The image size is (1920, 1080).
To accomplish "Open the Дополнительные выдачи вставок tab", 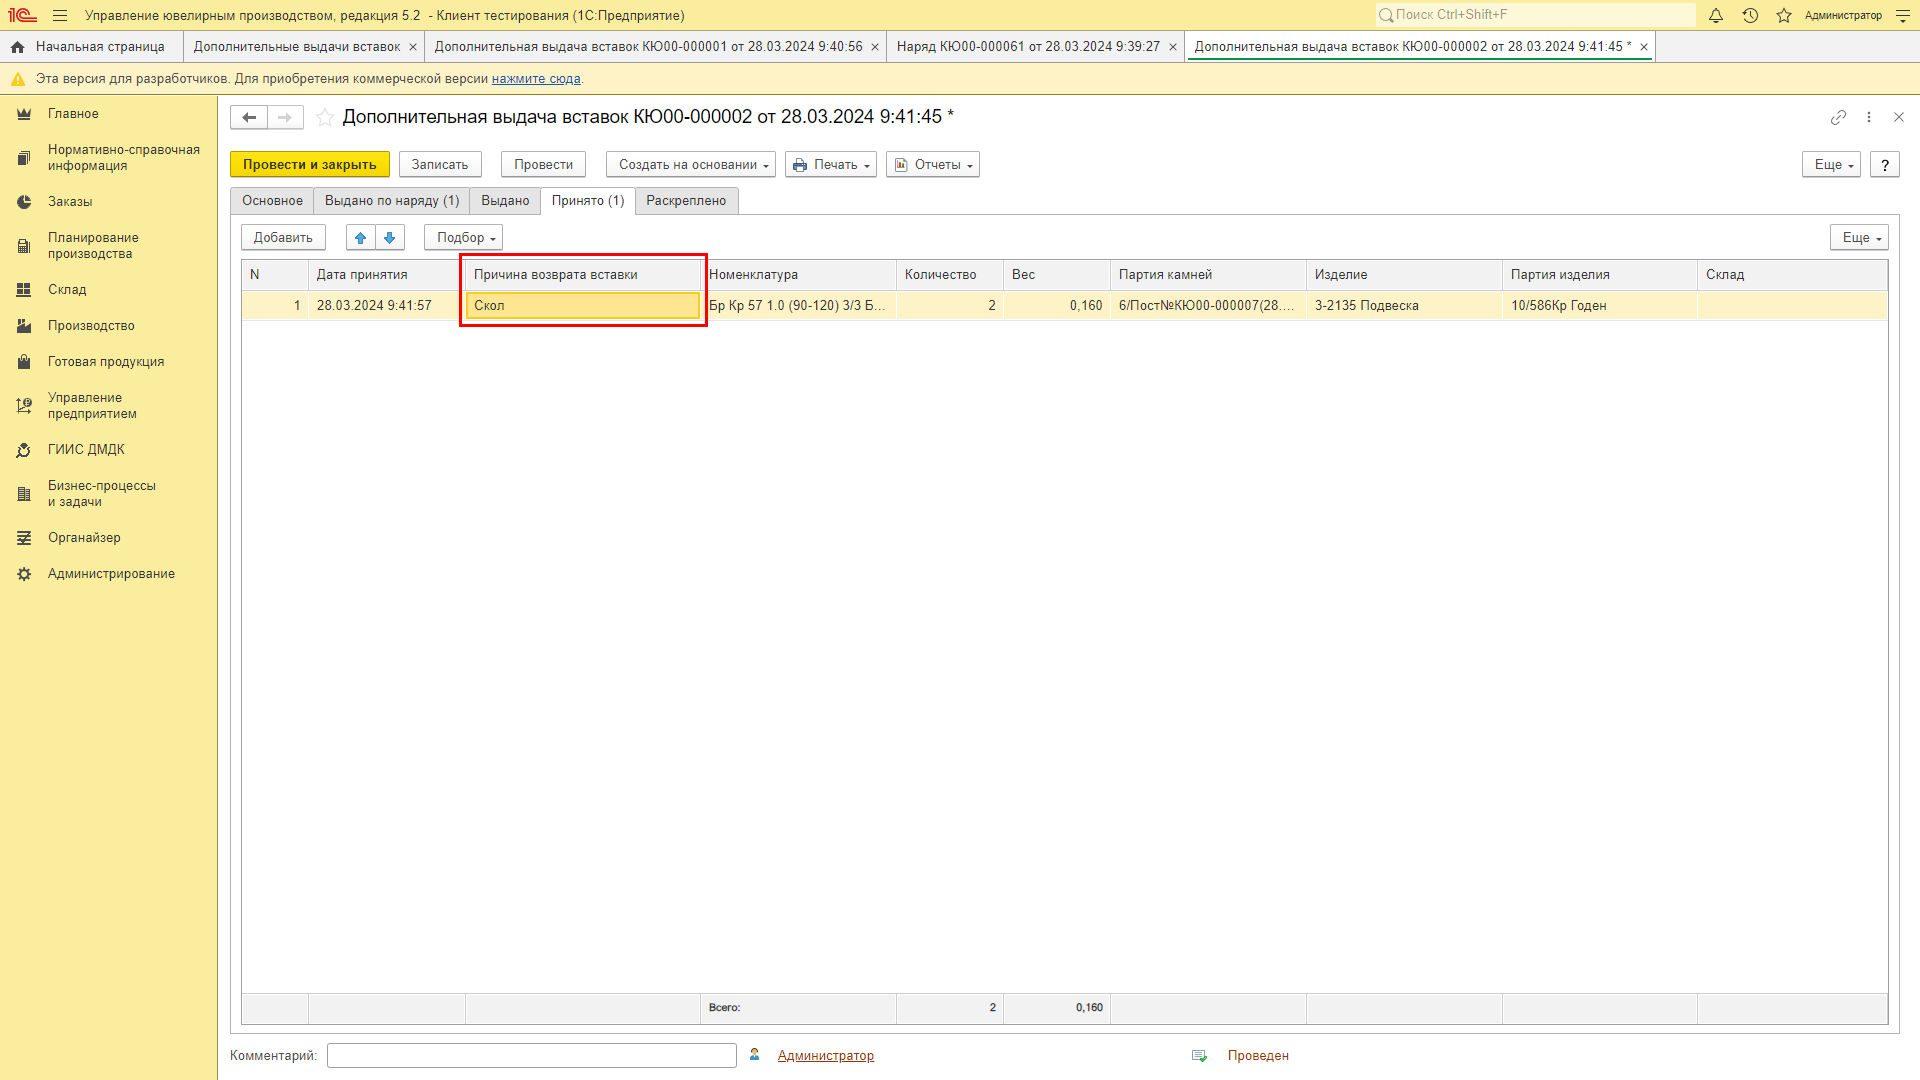I will click(x=297, y=47).
